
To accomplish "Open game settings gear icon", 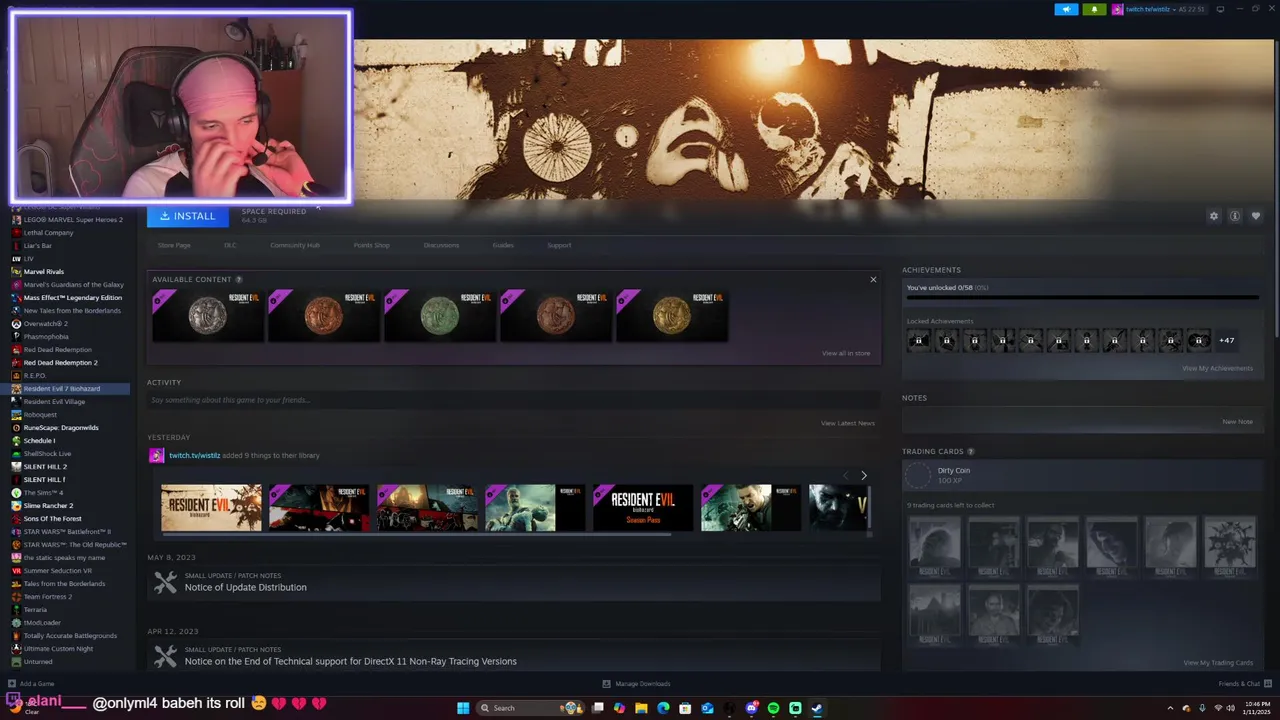I will pos(1214,216).
